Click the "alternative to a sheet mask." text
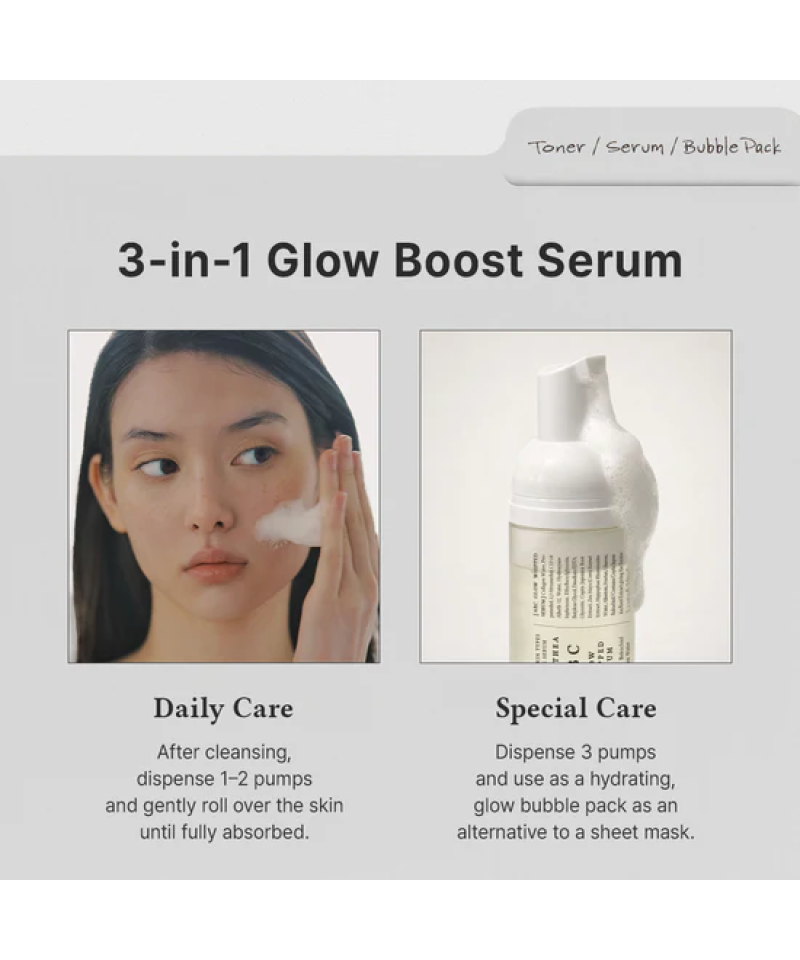The height and width of the screenshot is (960, 800). (575, 832)
